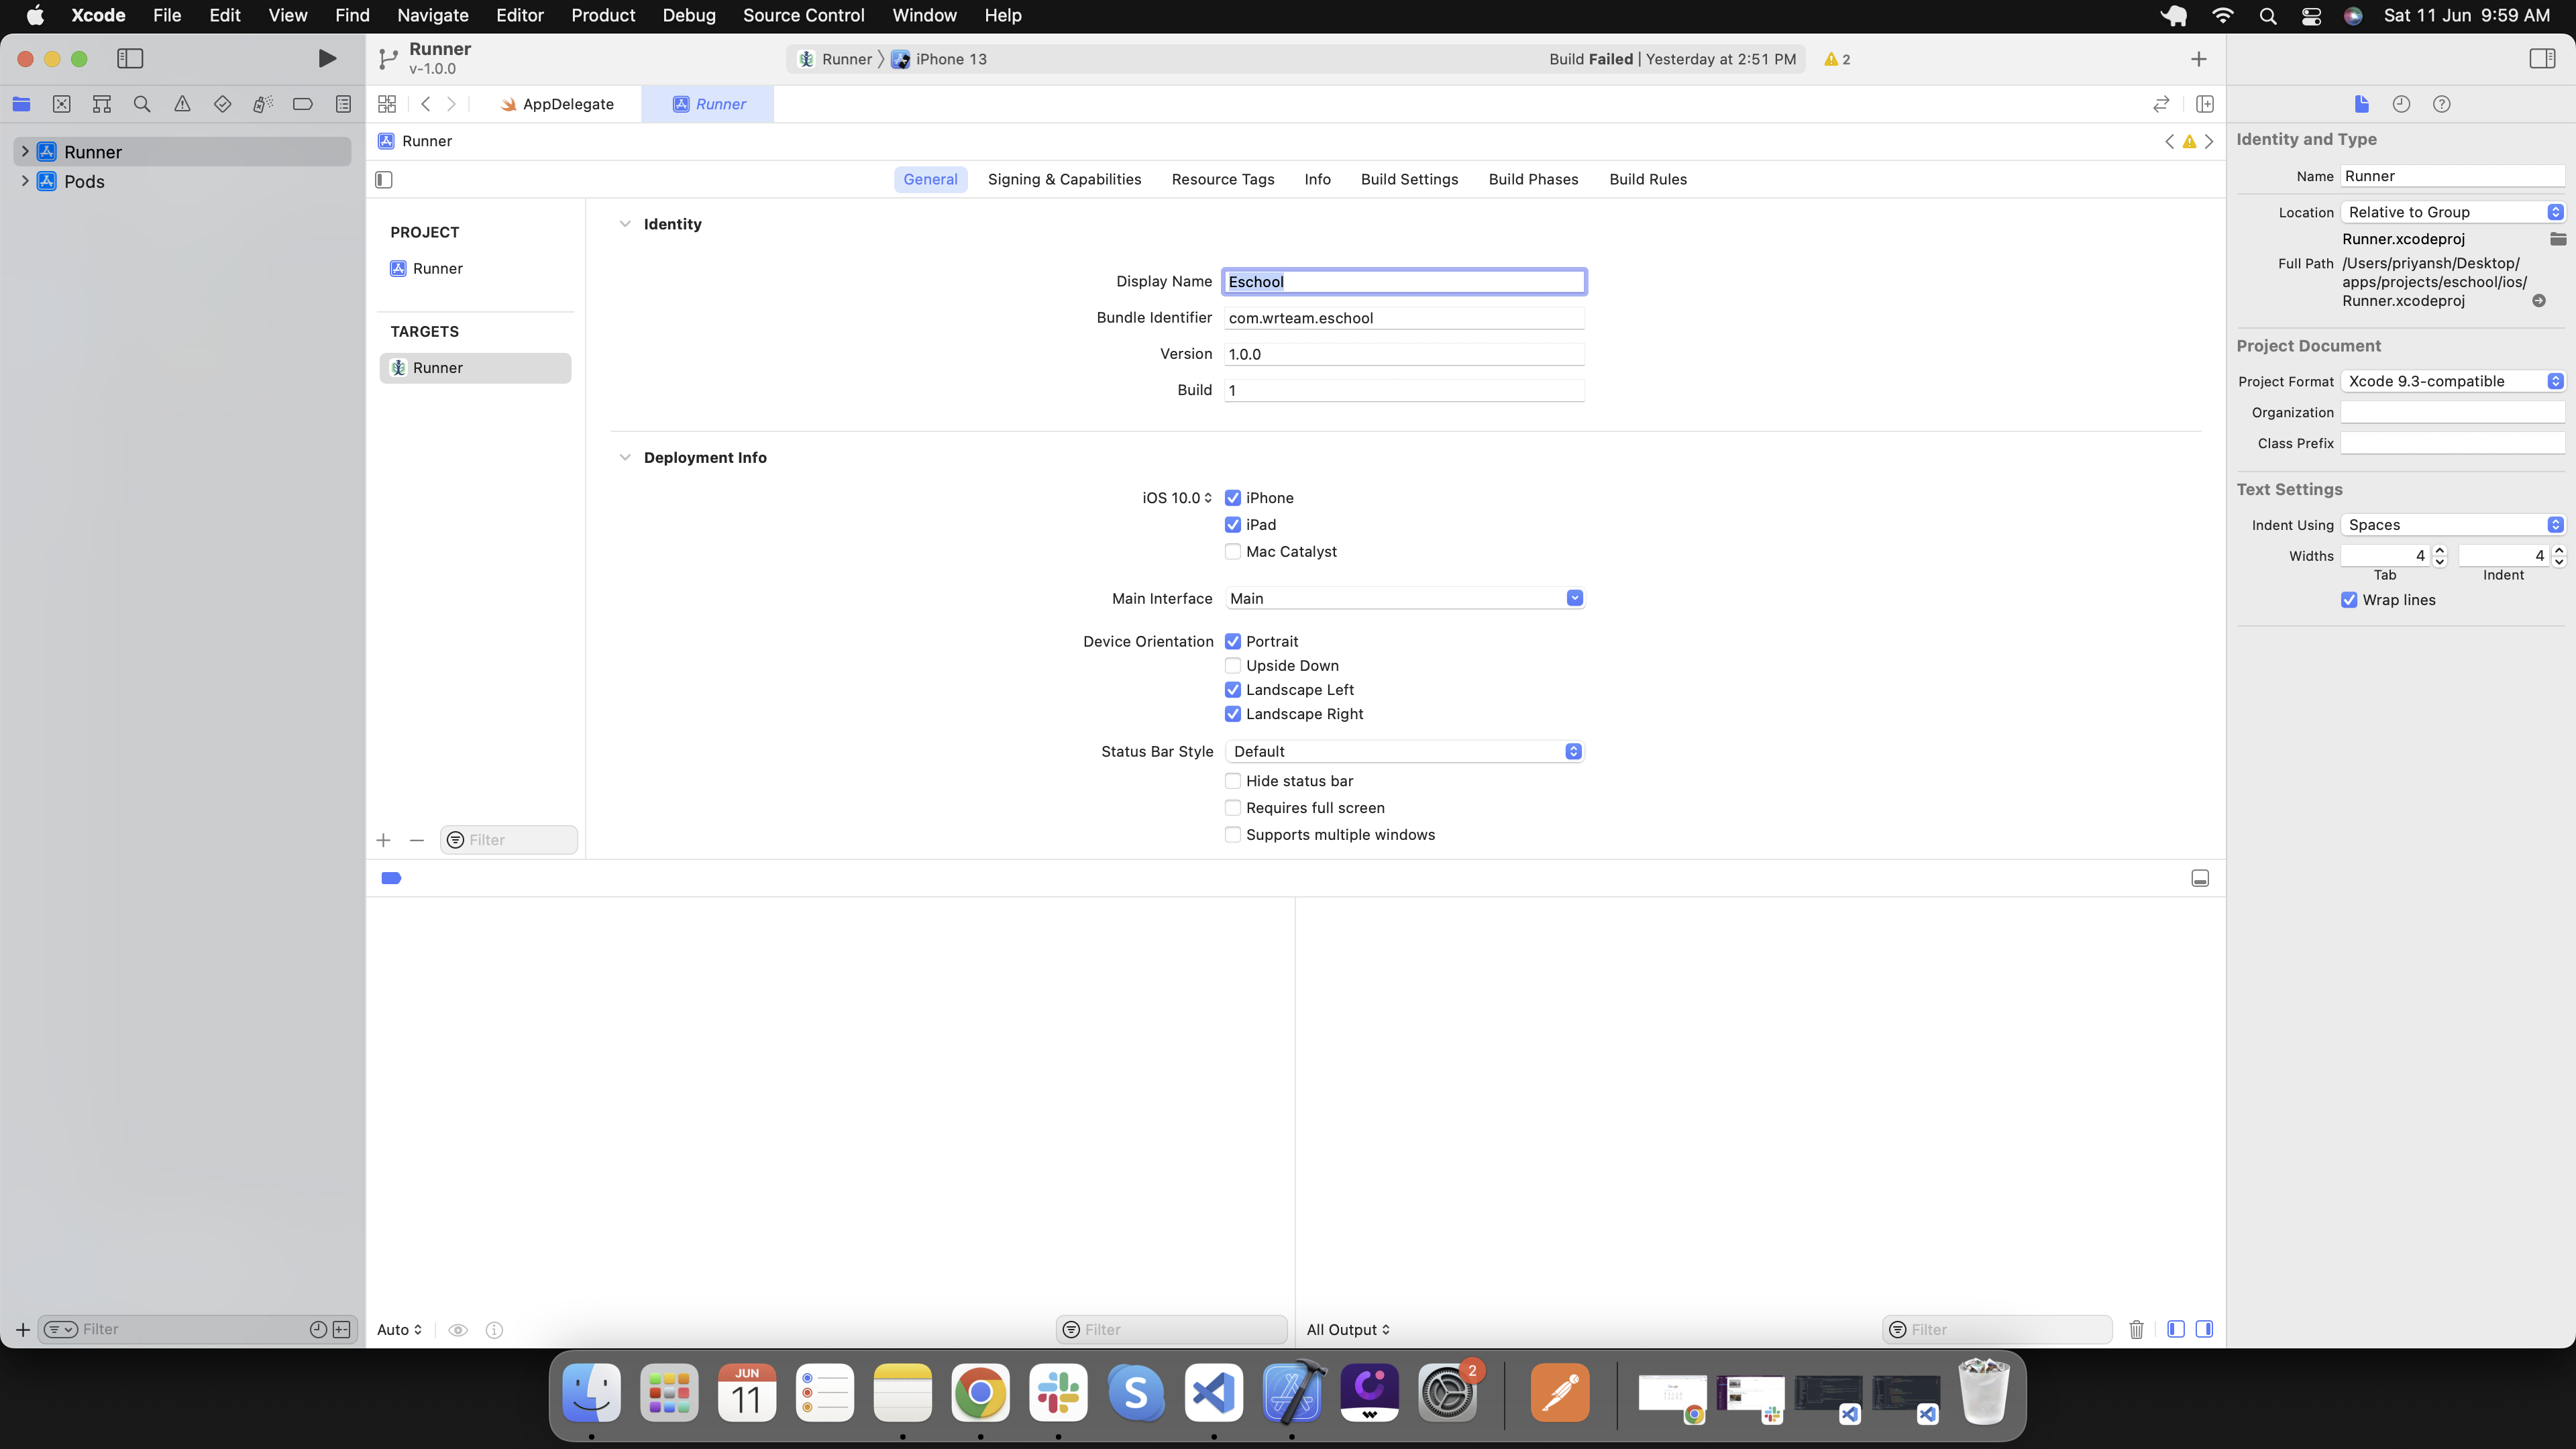2576x1449 pixels.
Task: Collapse the Deployment Info section
Action: (x=625, y=457)
